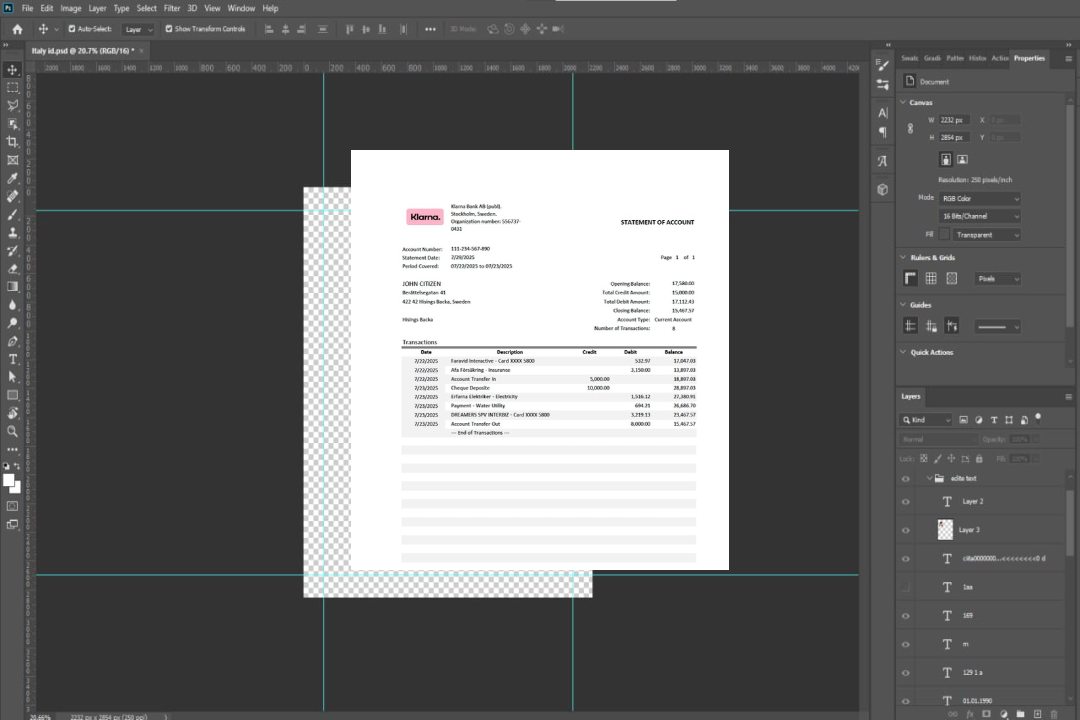
Task: Select the Clone Stamp tool
Action: coord(12,232)
